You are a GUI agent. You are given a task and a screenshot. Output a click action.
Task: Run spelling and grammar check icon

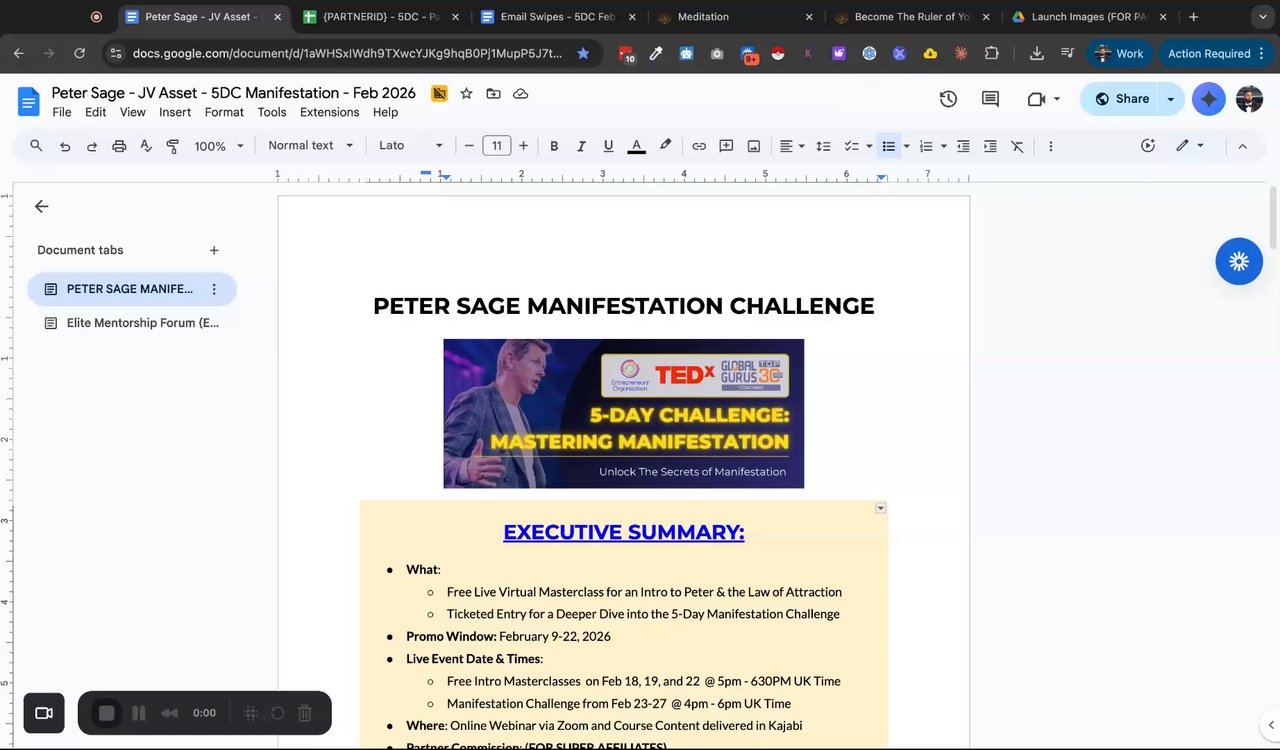(146, 146)
